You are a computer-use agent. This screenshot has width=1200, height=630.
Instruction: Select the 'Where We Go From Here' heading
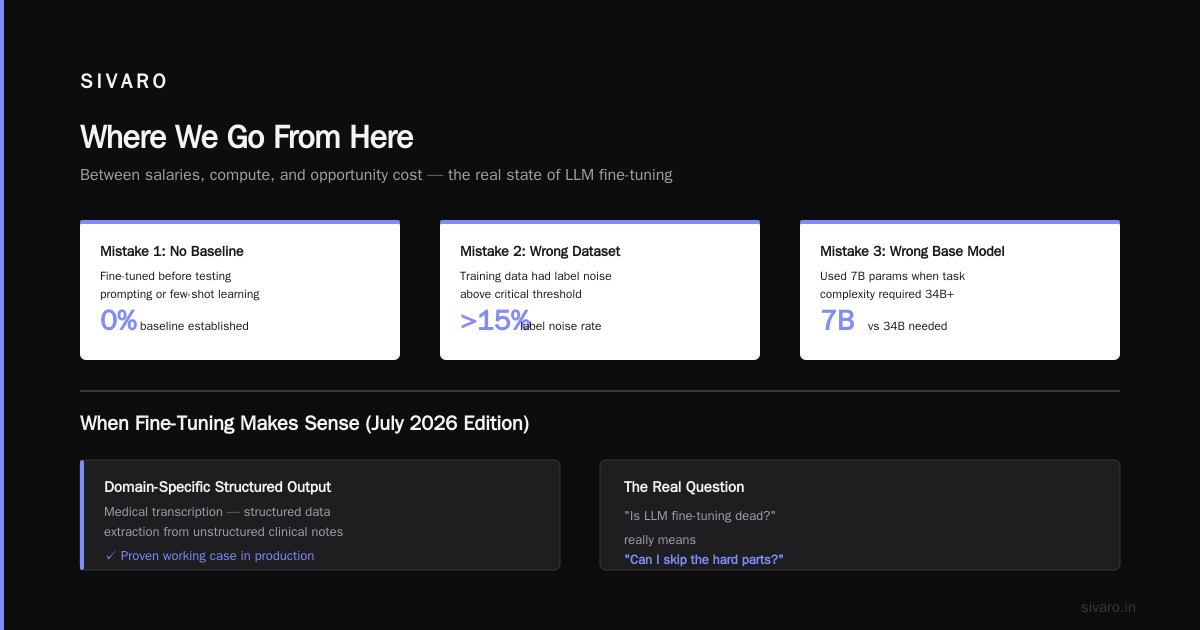246,137
